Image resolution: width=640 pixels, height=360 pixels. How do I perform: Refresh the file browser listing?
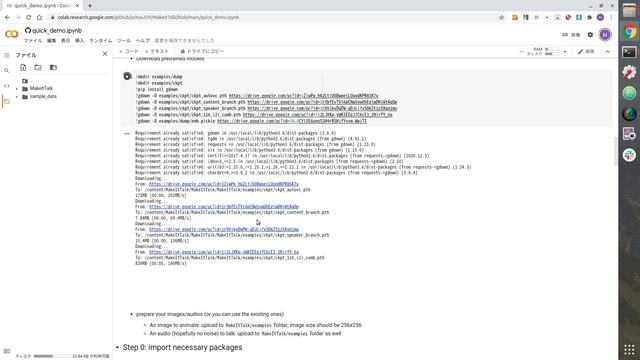point(38,68)
